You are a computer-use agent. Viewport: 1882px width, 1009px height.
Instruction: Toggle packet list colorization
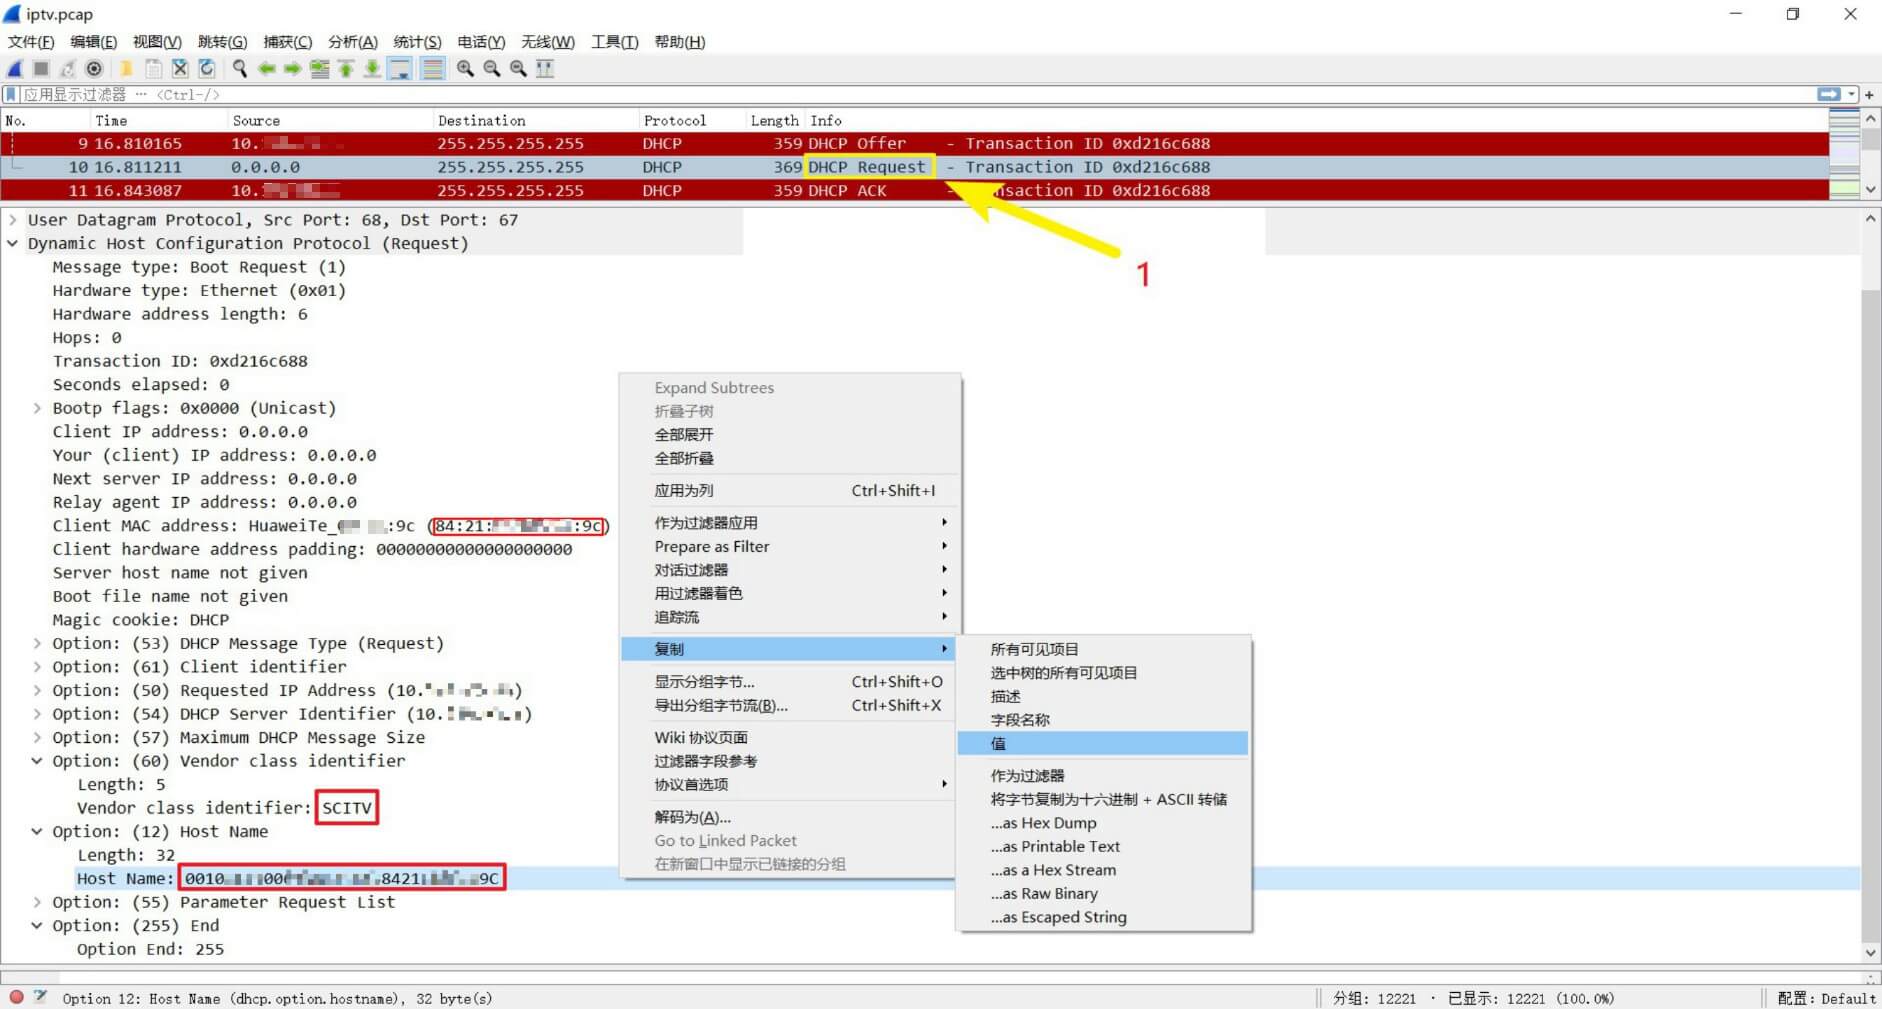[x=432, y=68]
